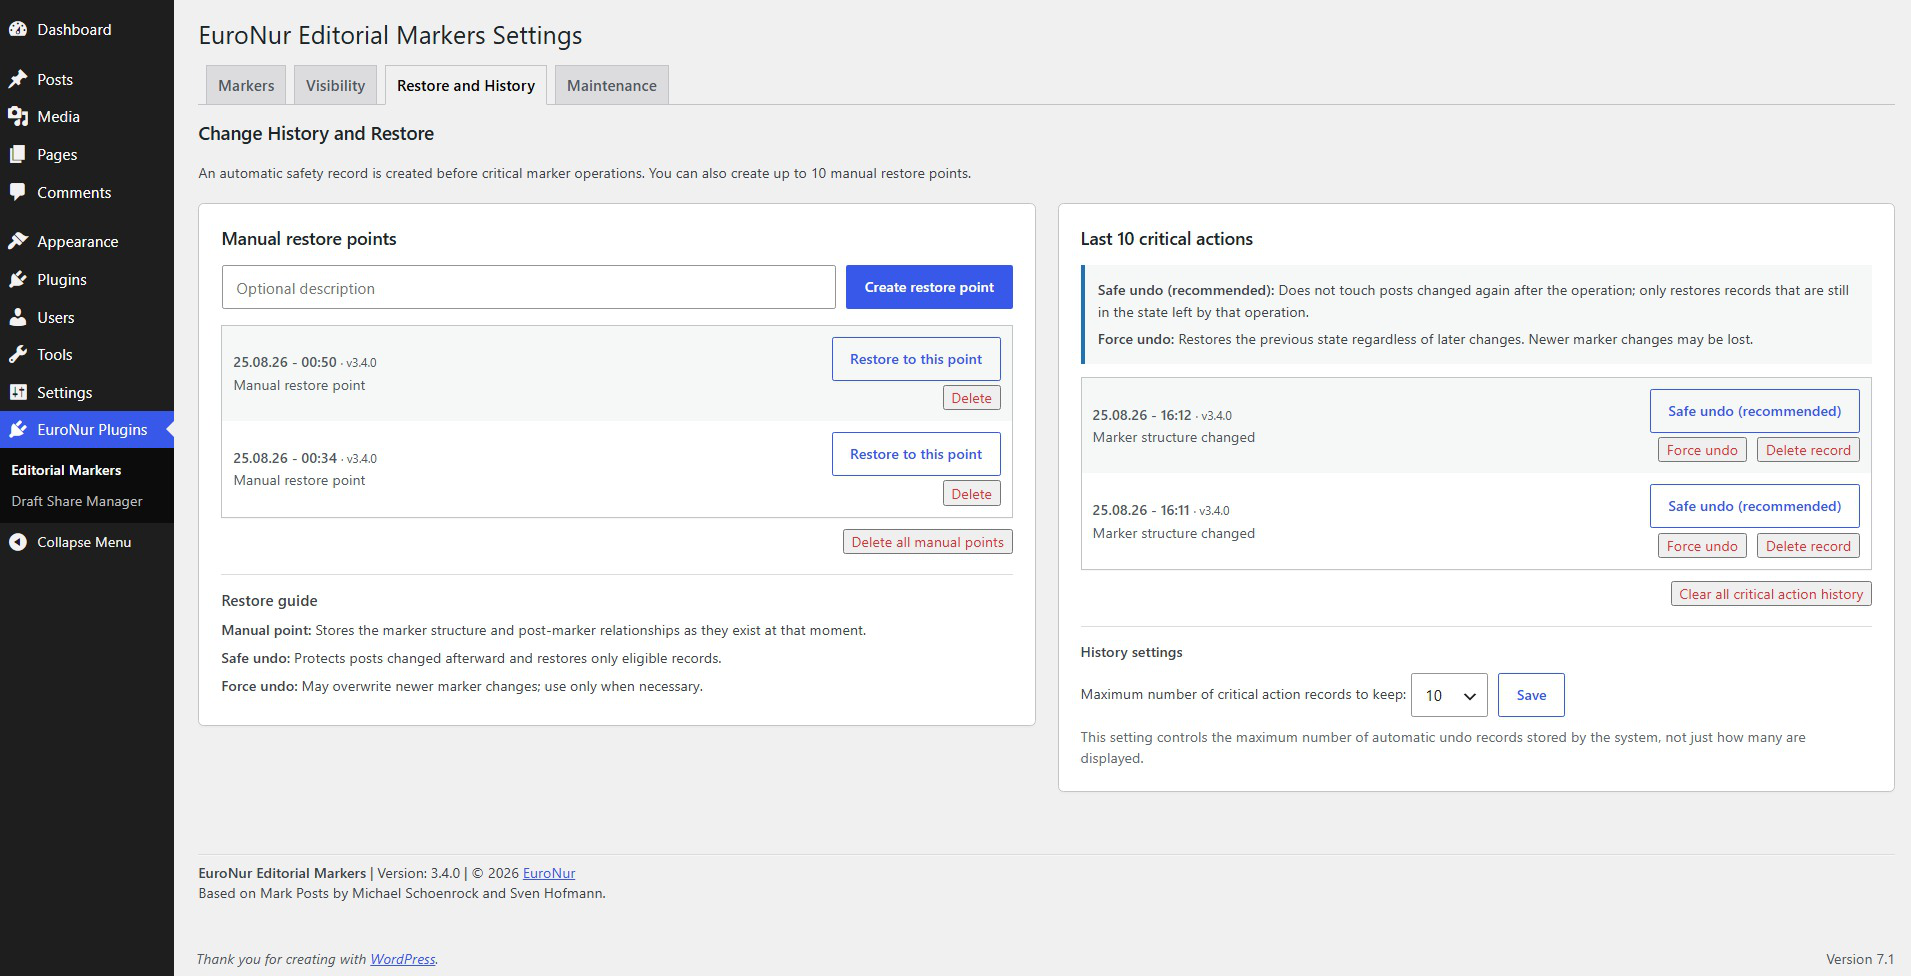This screenshot has height=976, width=1911.
Task: Select the Restore and History tab
Action: click(x=466, y=85)
